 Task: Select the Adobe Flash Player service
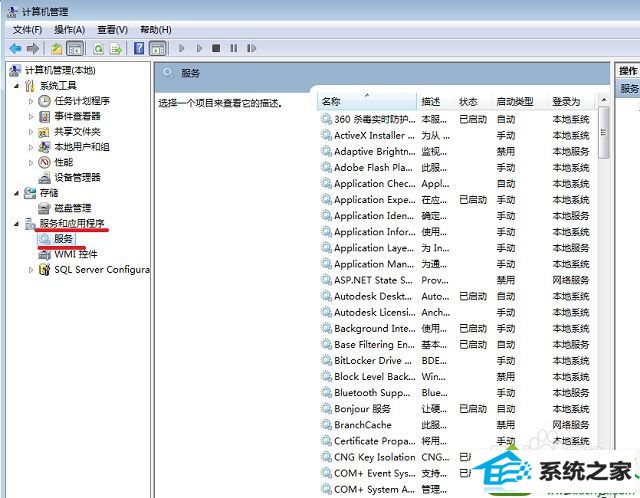pyautogui.click(x=456, y=167)
